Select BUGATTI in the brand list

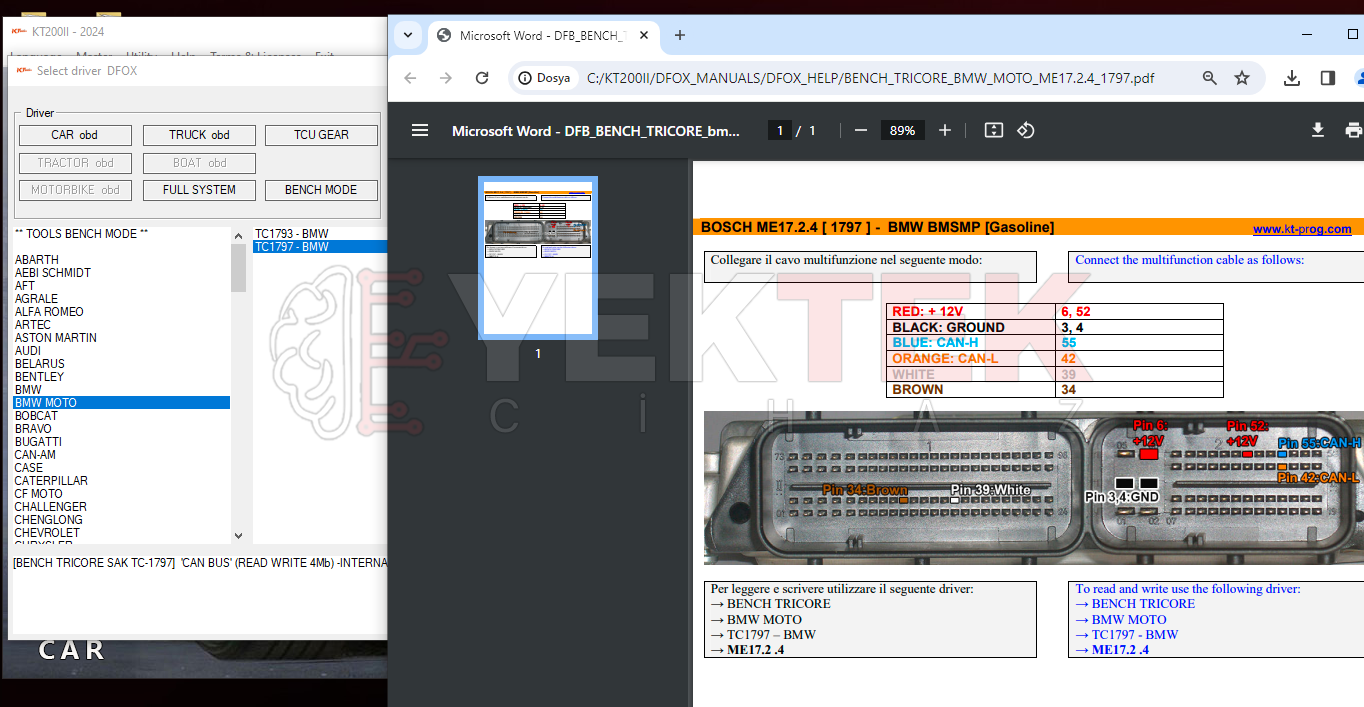pyautogui.click(x=121, y=442)
